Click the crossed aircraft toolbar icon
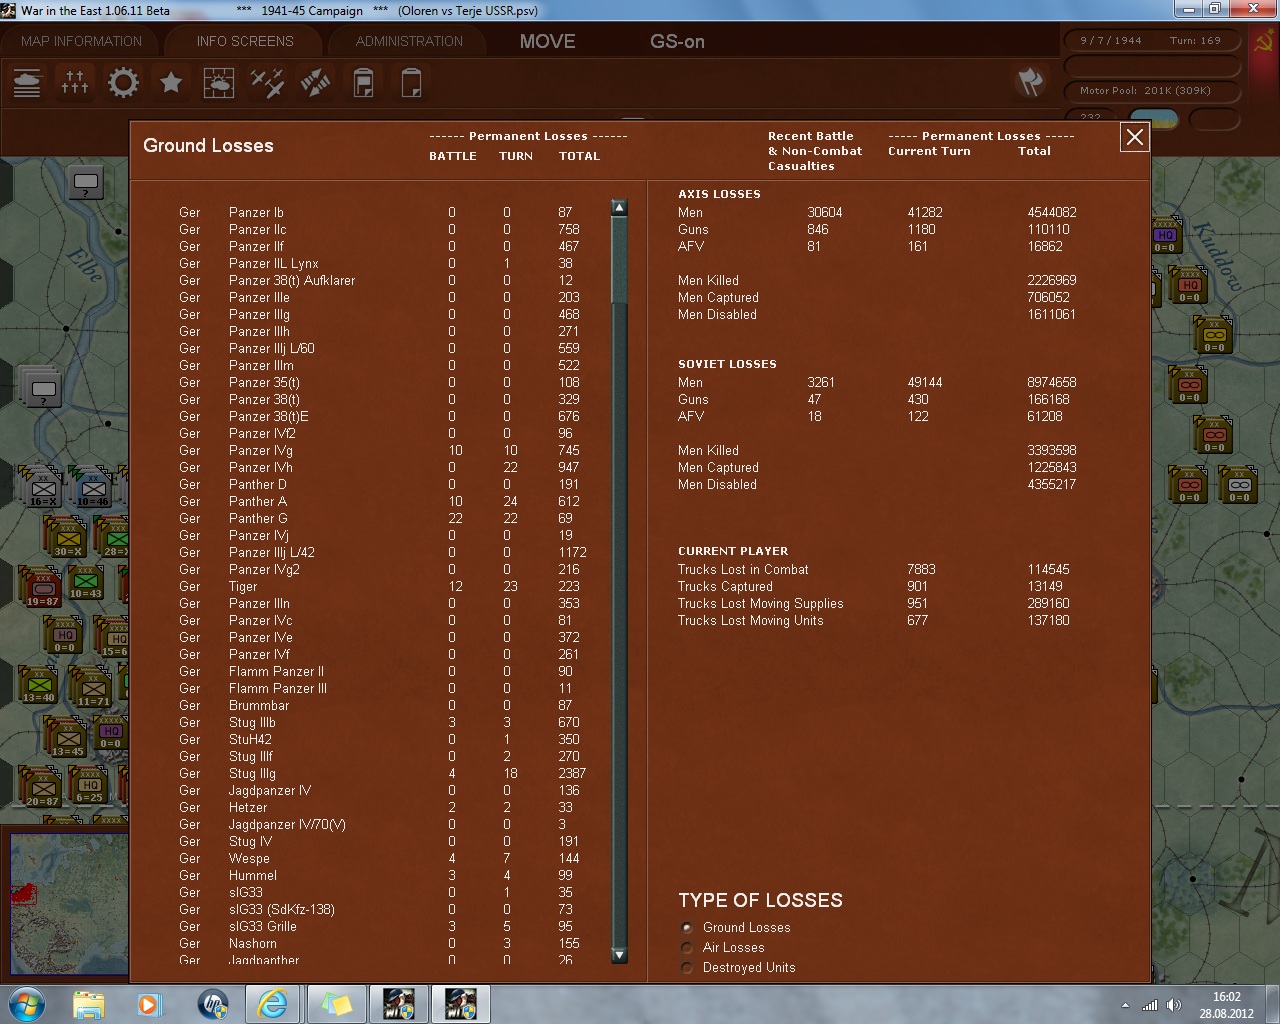This screenshot has width=1280, height=1024. coord(267,83)
